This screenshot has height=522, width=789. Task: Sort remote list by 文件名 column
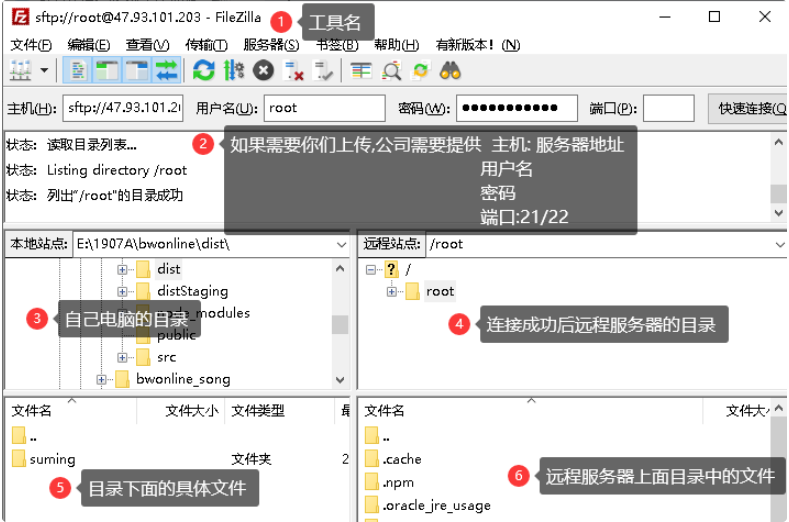[x=384, y=411]
